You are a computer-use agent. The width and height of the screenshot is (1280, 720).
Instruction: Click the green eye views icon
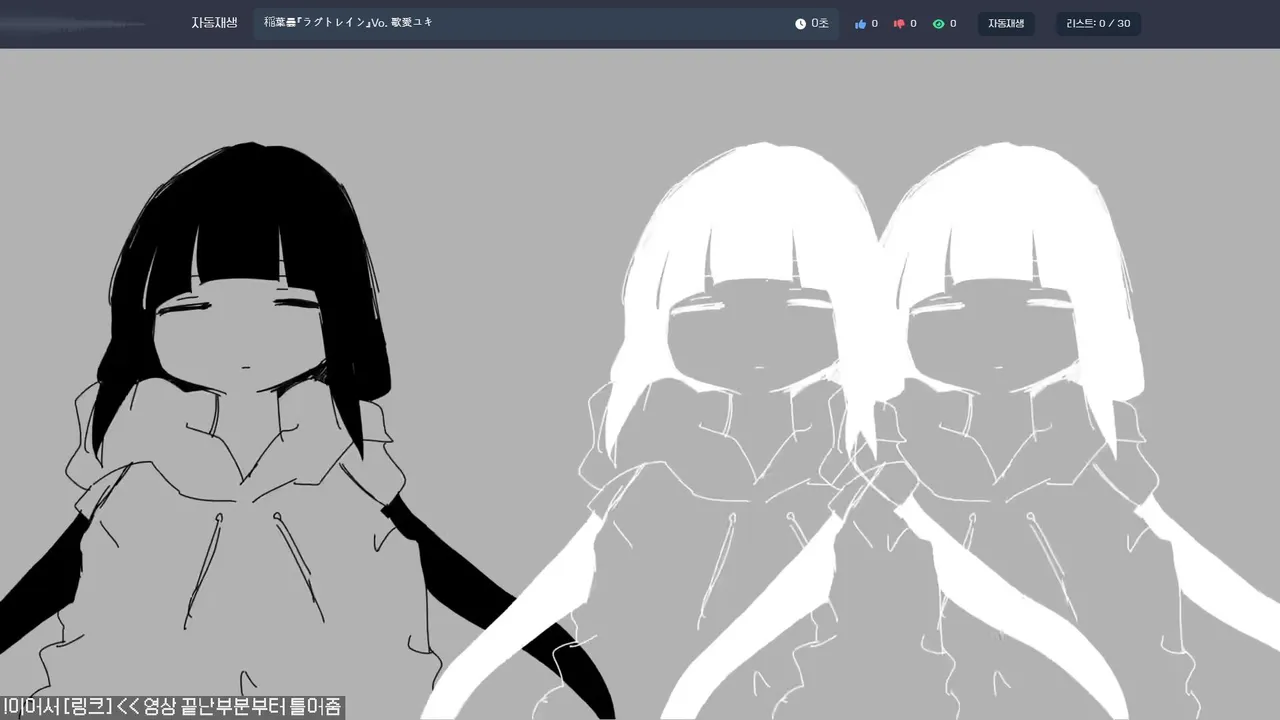938,24
